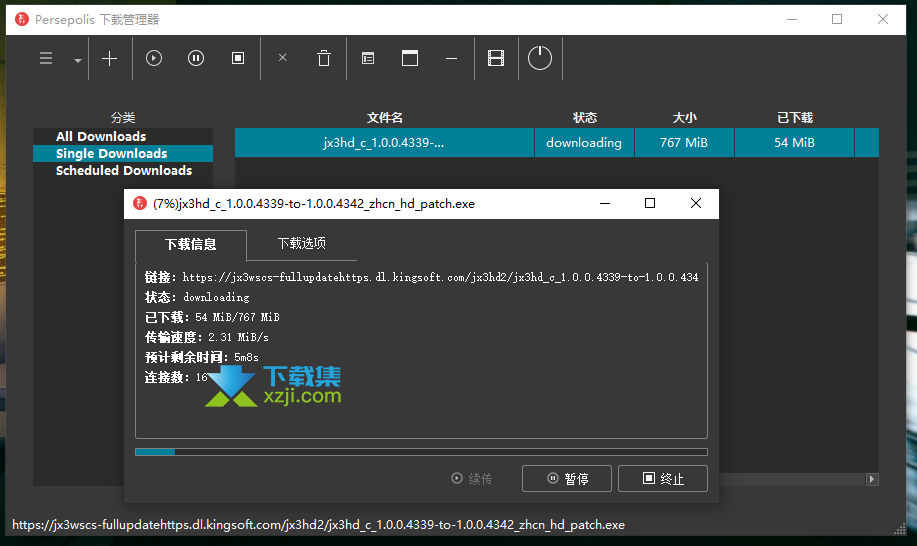Viewport: 917px width, 546px height.
Task: Click Persepolis logo in main title bar
Action: coord(22,19)
